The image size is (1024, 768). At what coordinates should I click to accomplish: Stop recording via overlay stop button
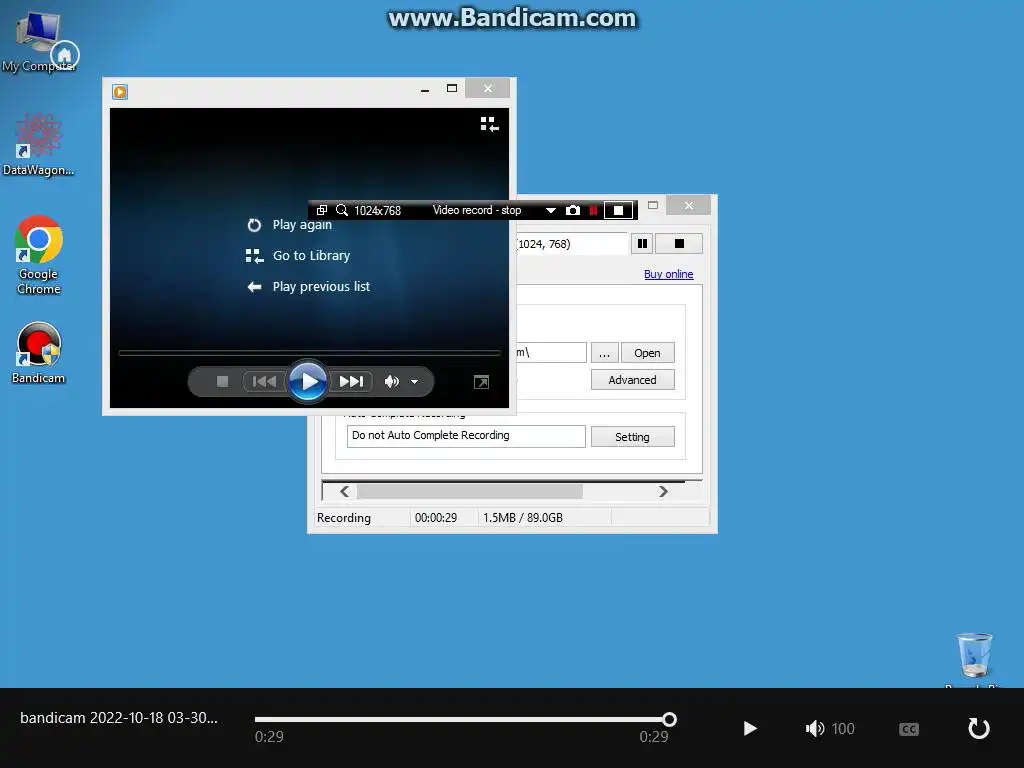(618, 210)
